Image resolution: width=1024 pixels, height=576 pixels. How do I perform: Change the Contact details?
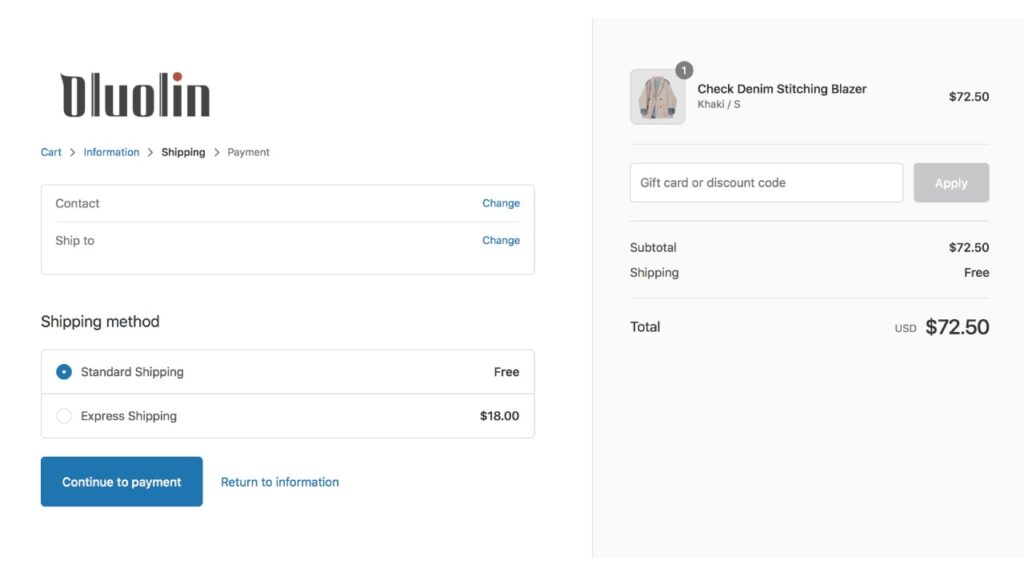click(501, 203)
